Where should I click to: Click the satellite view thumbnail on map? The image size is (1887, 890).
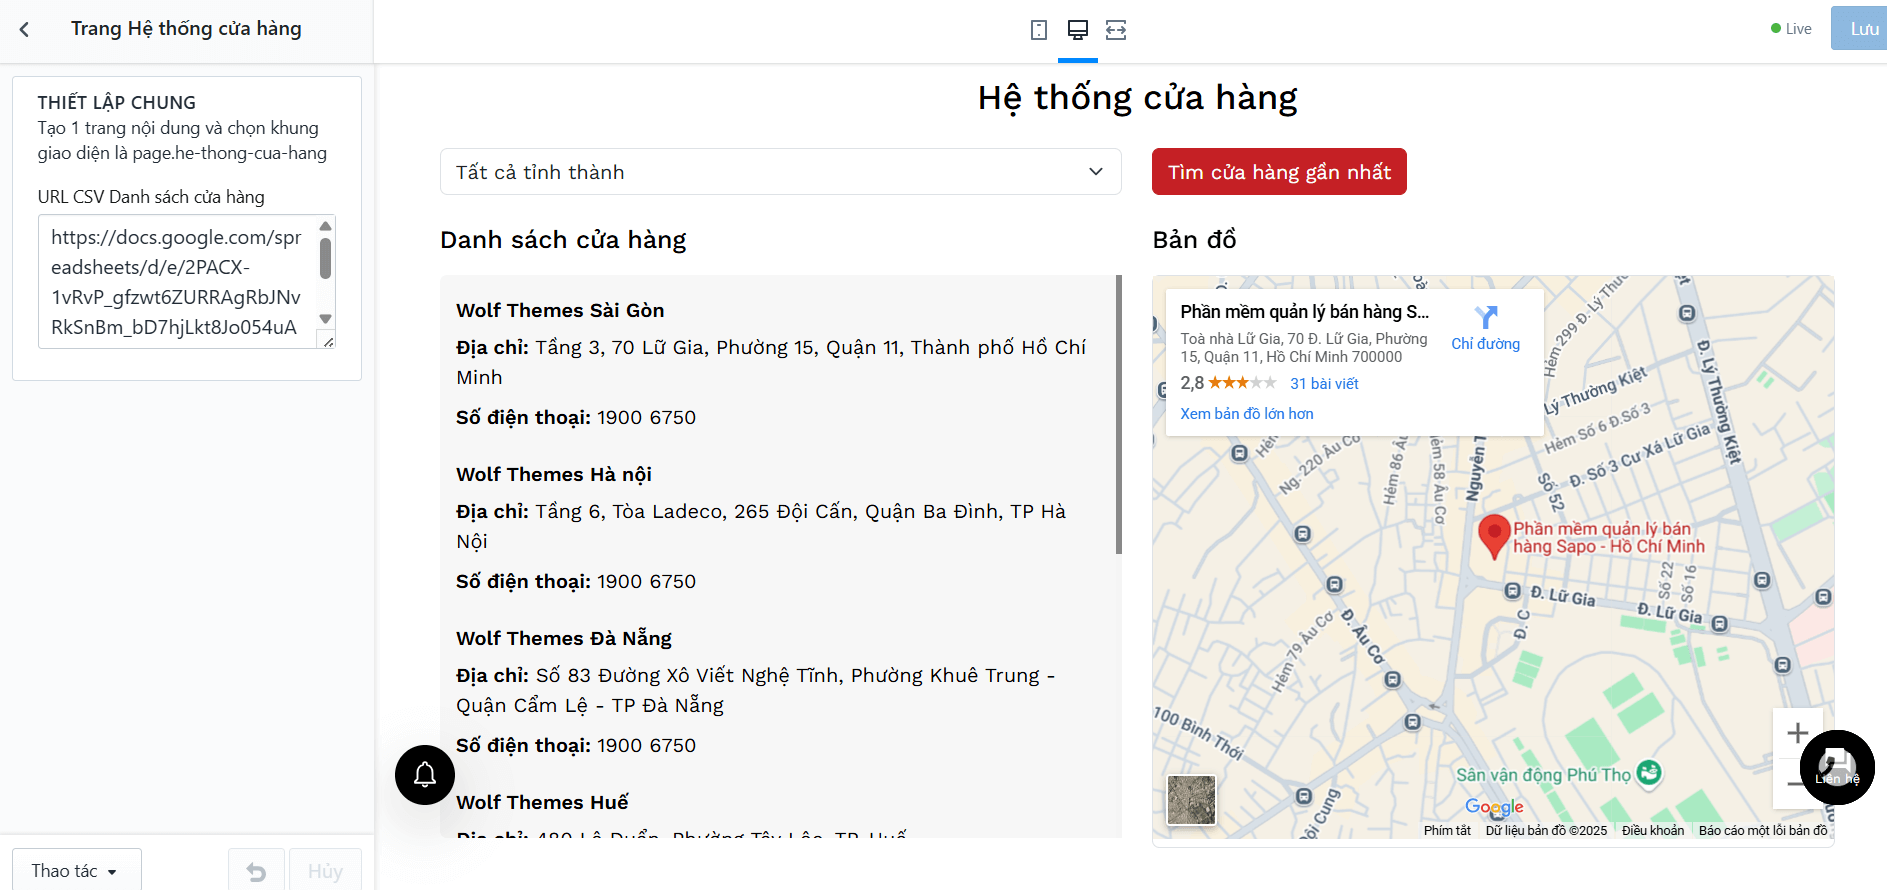[1191, 800]
